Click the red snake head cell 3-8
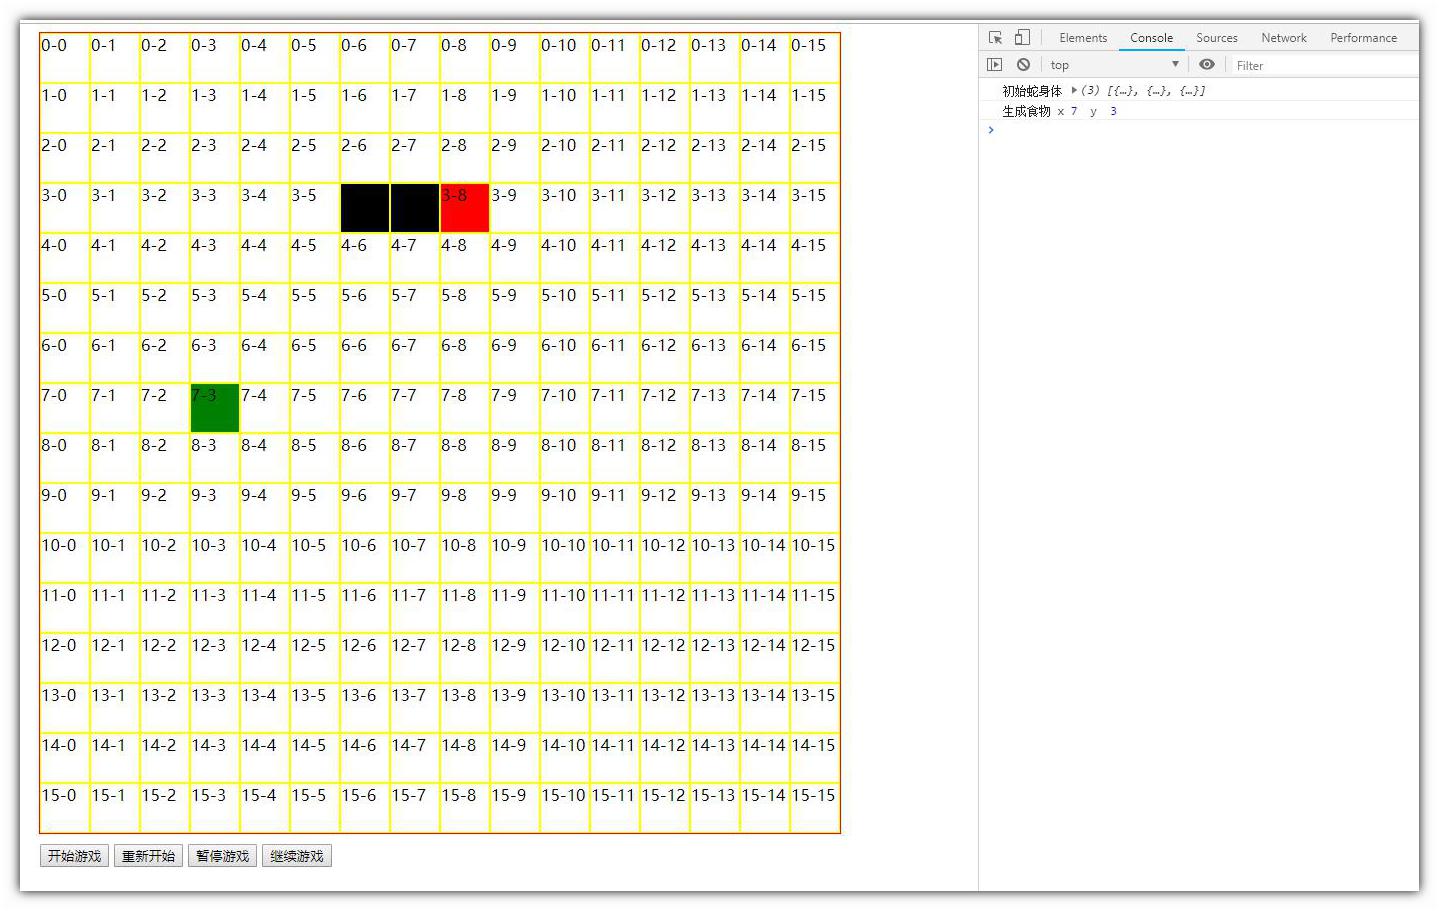1439x911 pixels. (465, 208)
